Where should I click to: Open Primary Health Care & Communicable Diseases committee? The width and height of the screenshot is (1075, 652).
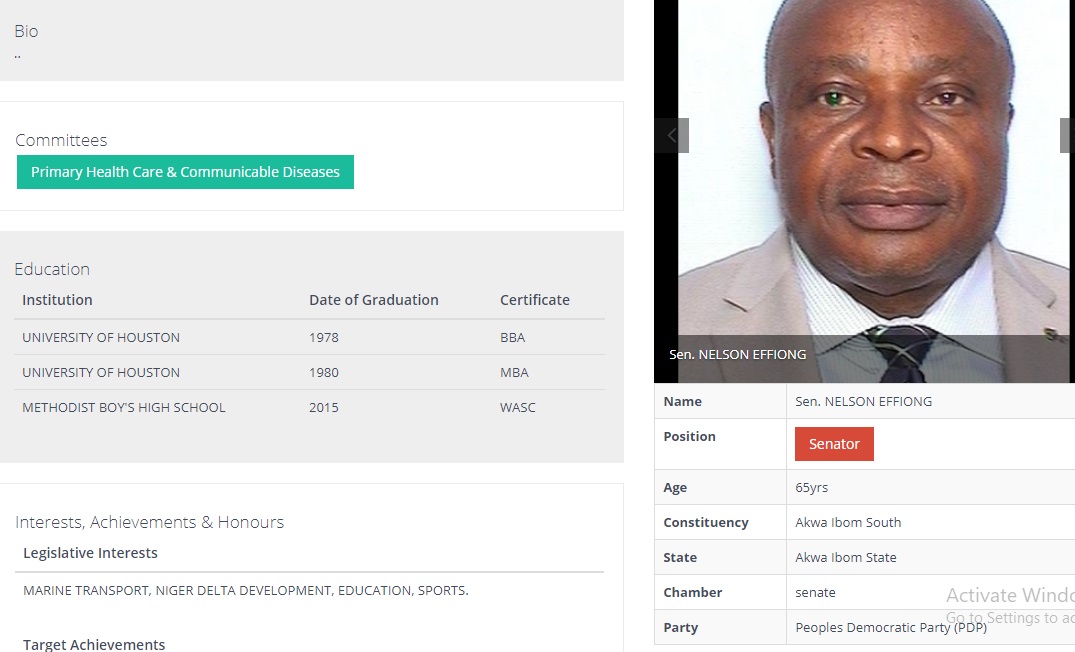[x=185, y=172]
